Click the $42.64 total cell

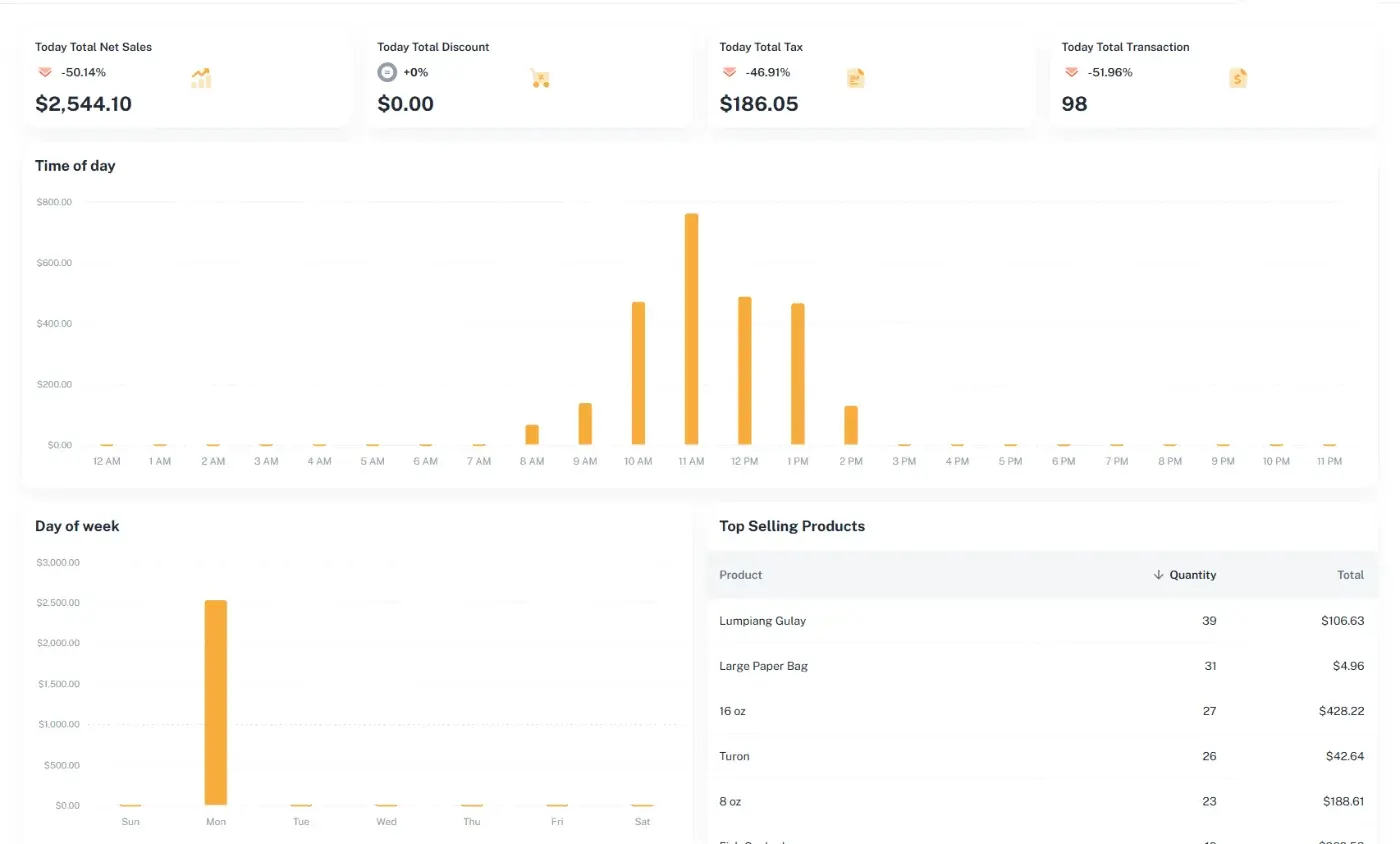1344,756
